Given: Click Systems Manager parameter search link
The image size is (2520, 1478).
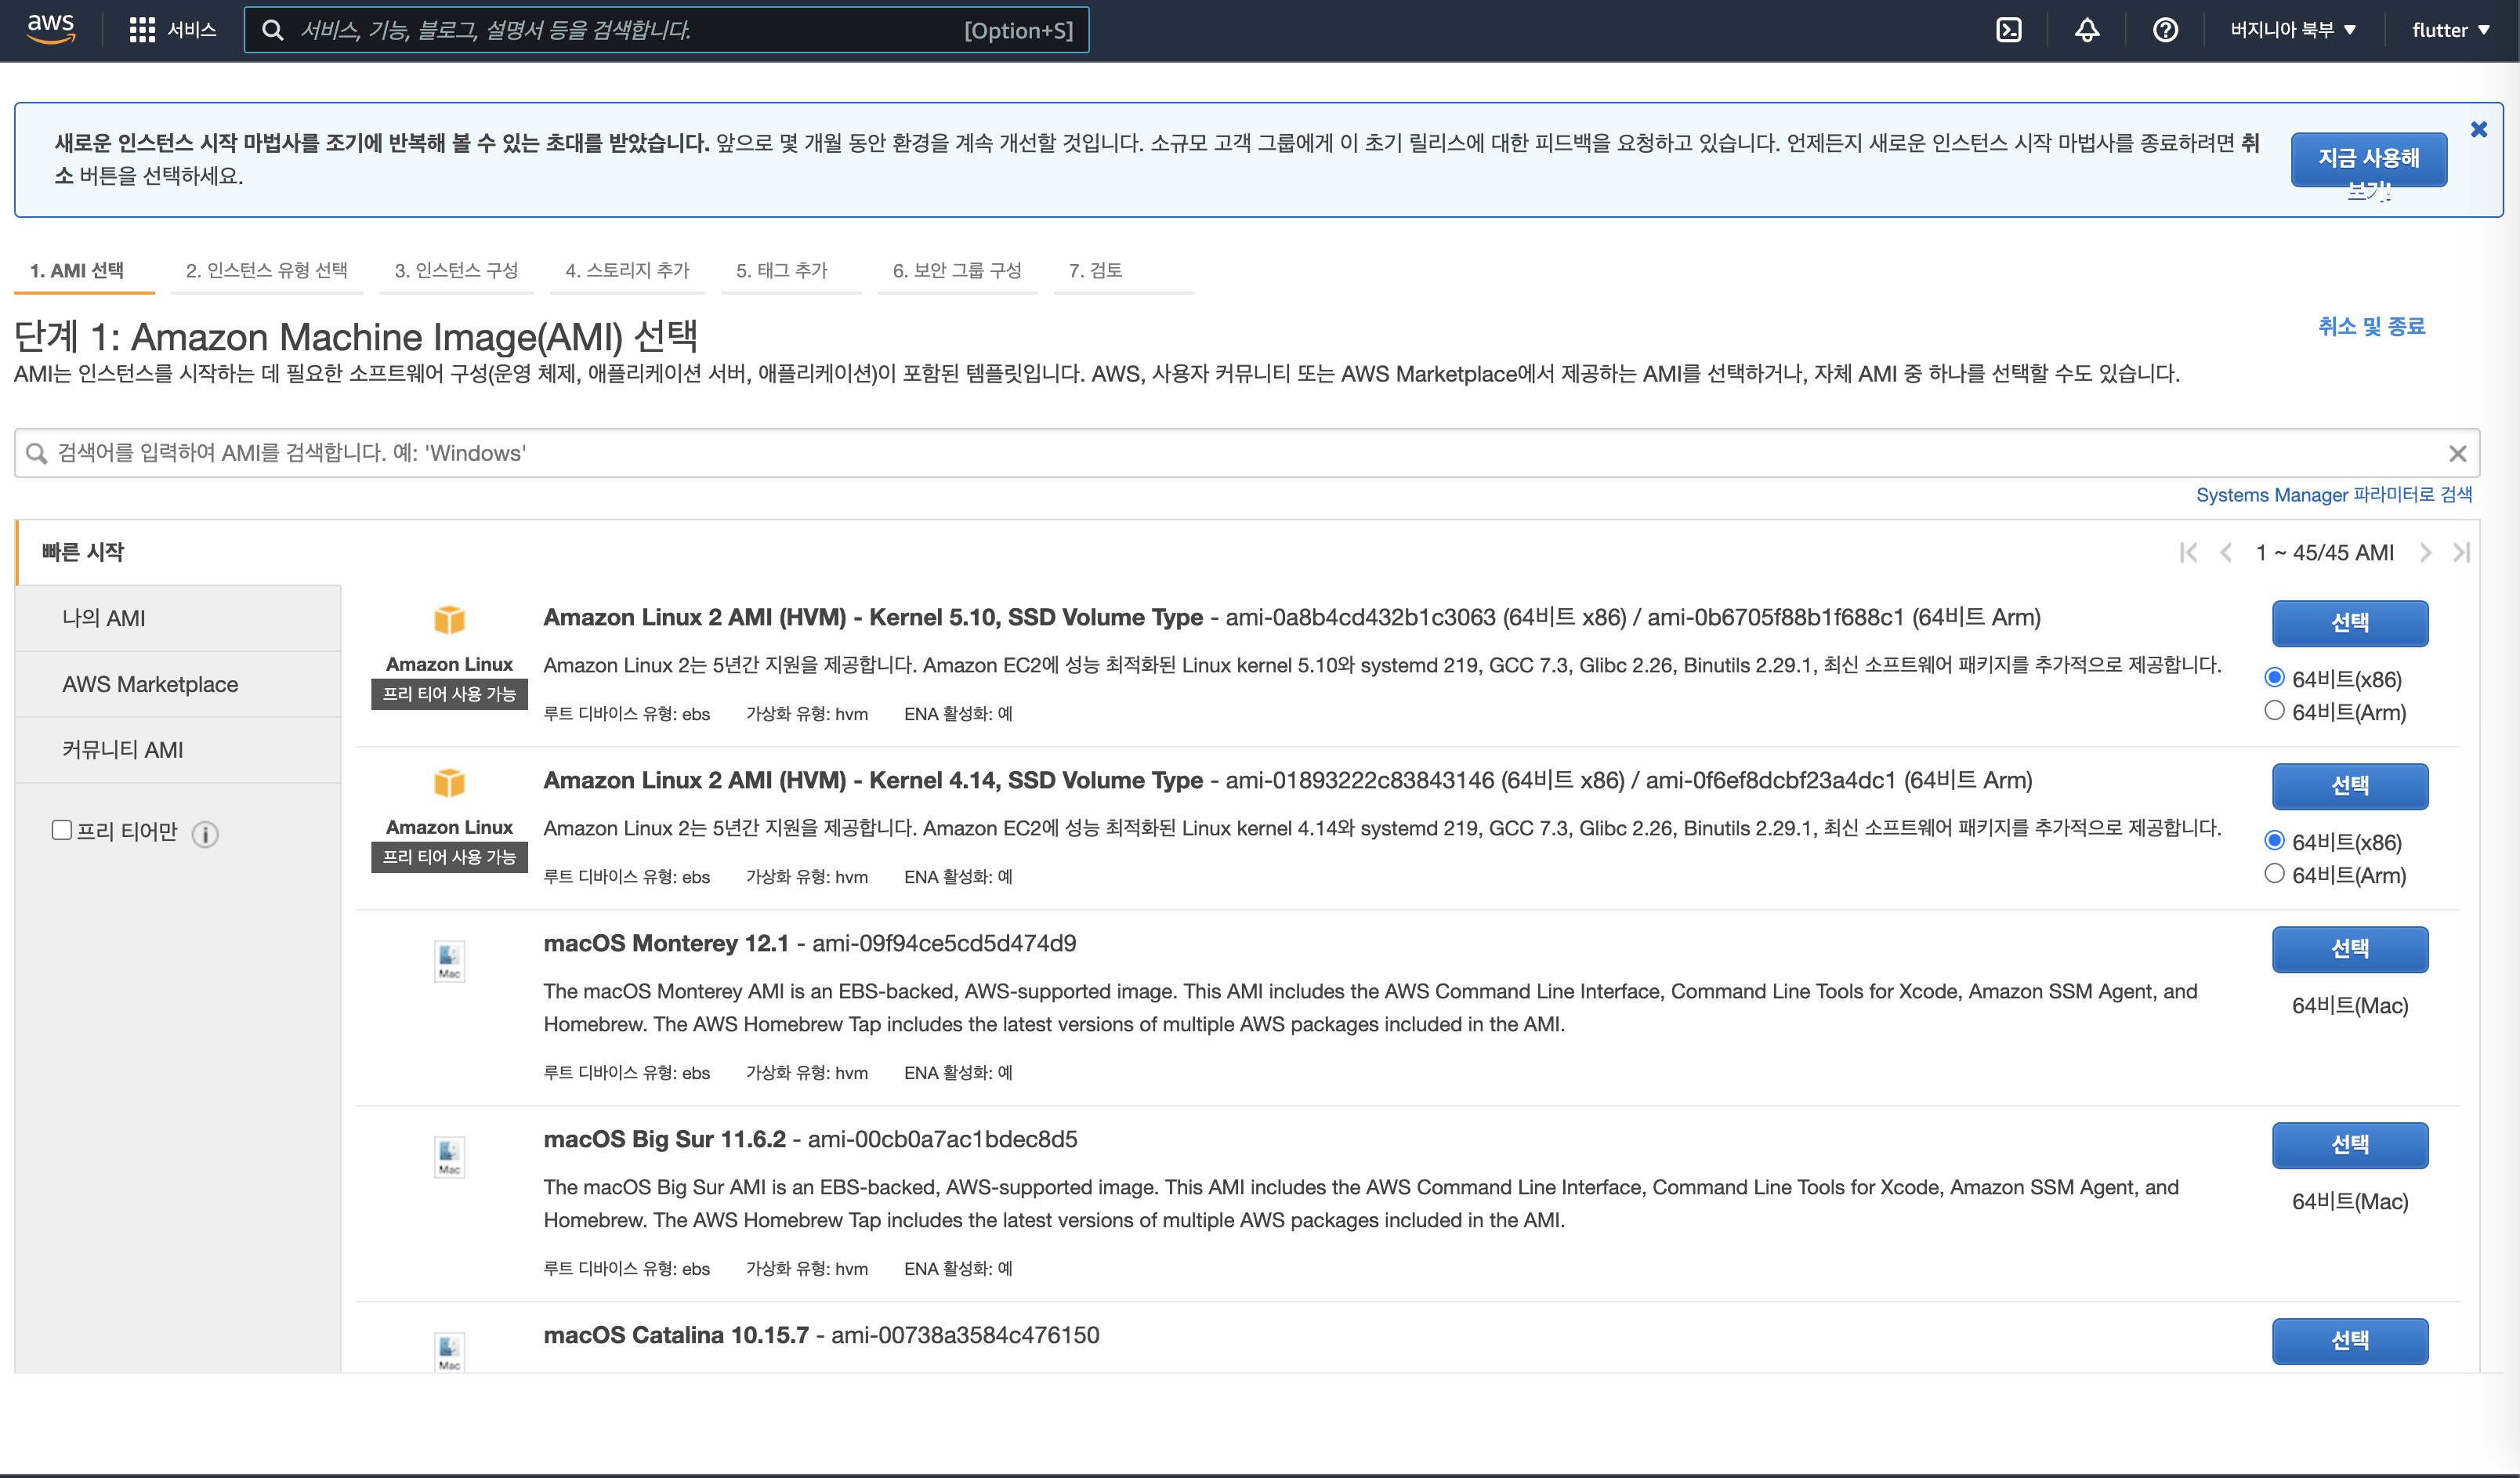Looking at the screenshot, I should point(2333,495).
